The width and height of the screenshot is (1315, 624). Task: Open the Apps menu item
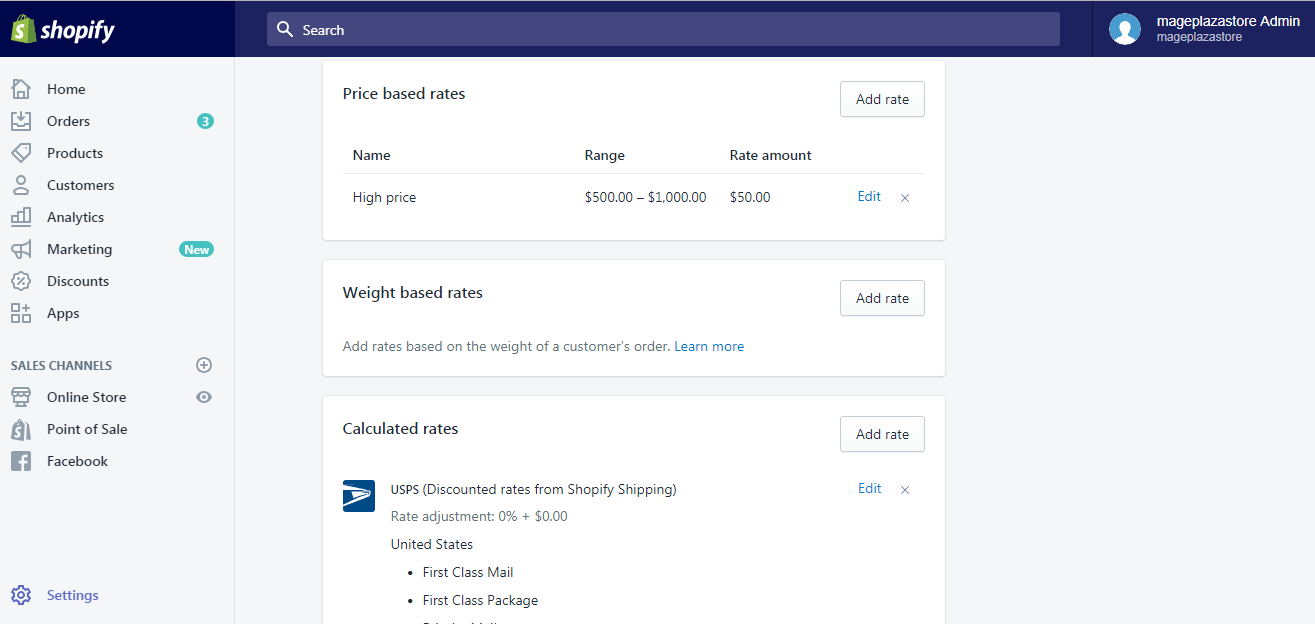63,313
